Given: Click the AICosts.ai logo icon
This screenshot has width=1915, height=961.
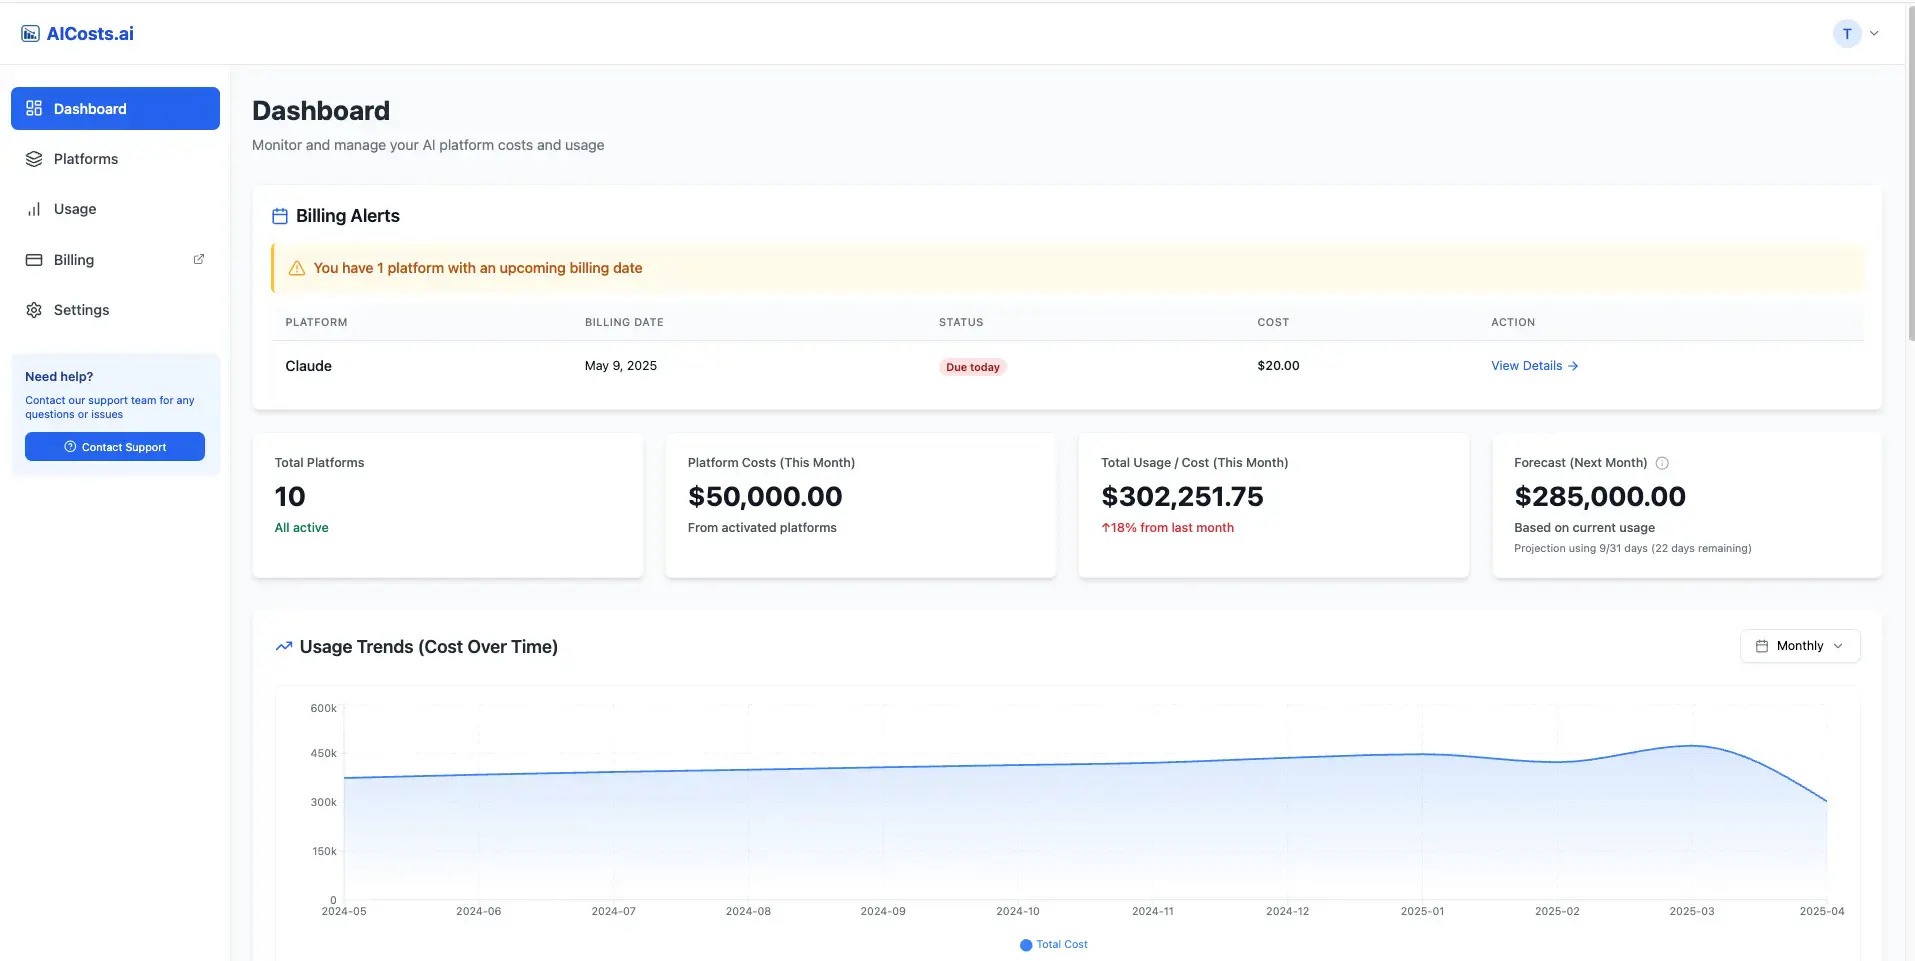Looking at the screenshot, I should click(31, 34).
